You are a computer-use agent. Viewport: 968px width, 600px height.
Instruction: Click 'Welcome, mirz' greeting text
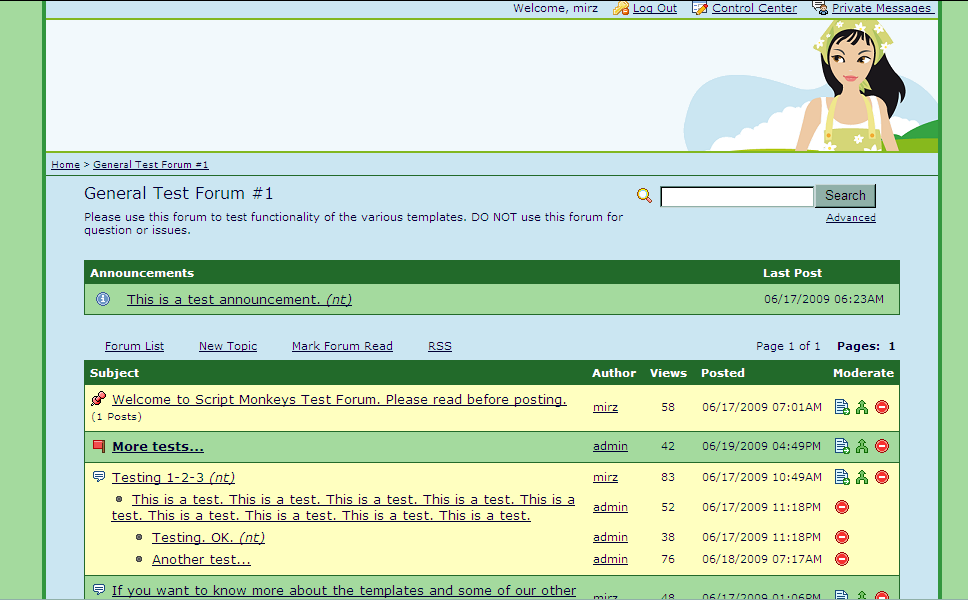[x=555, y=8]
